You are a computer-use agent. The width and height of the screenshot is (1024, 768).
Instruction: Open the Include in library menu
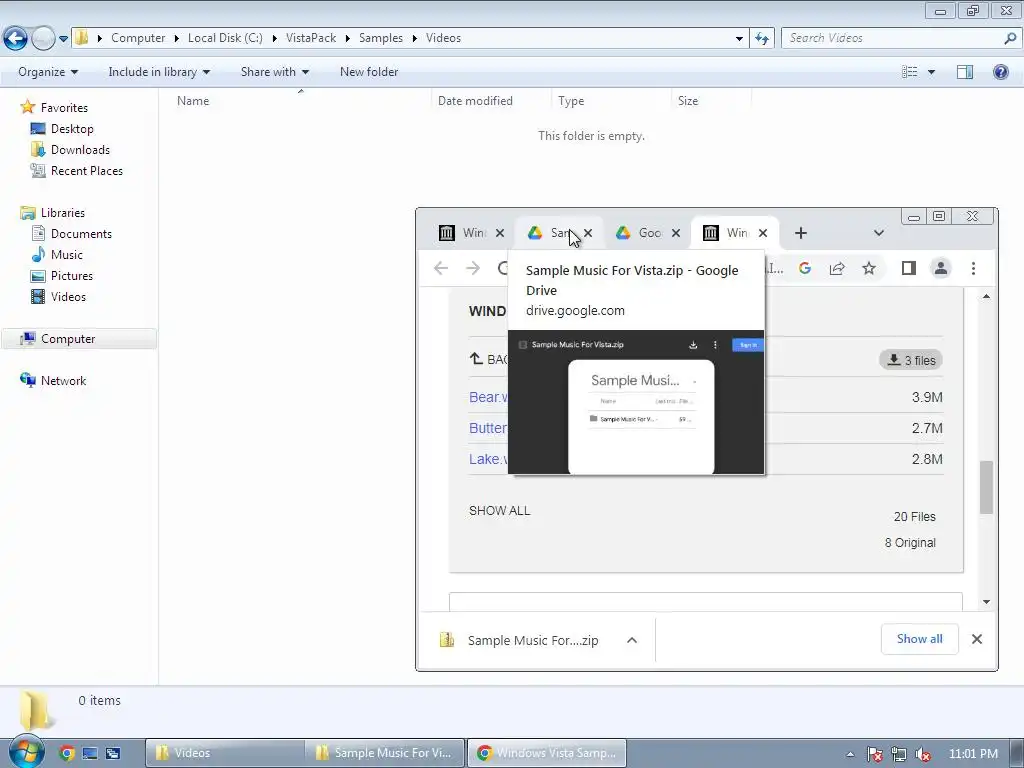159,72
